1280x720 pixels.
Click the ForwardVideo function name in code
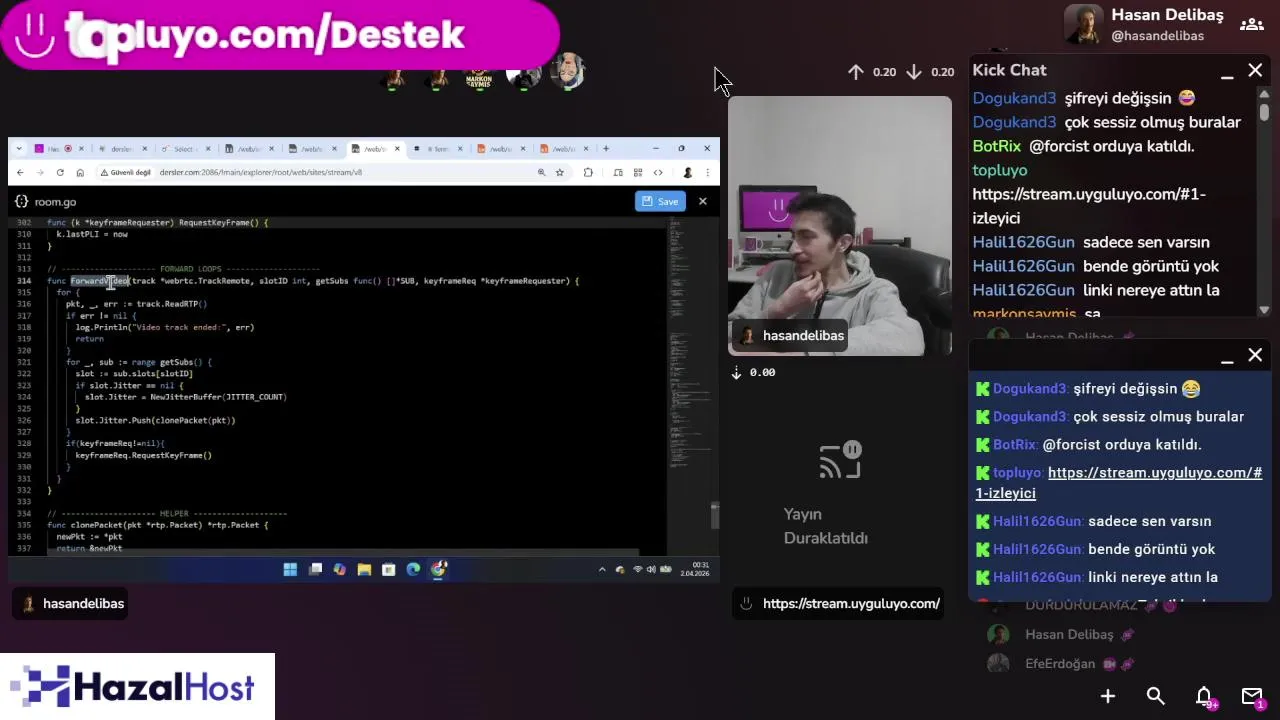[x=99, y=281]
